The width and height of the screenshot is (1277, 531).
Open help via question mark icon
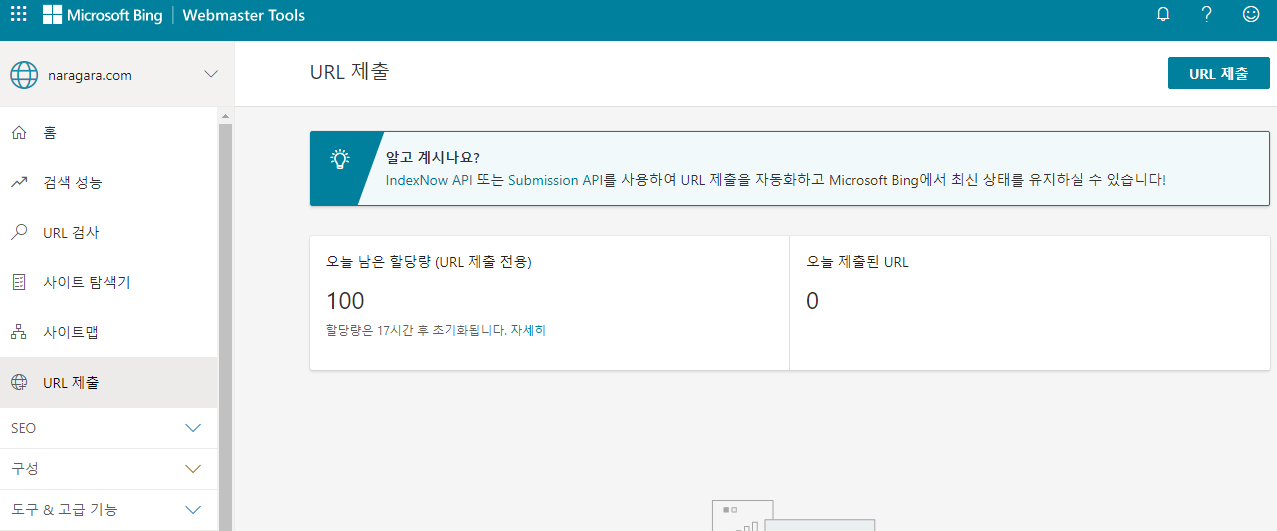pyautogui.click(x=1207, y=14)
